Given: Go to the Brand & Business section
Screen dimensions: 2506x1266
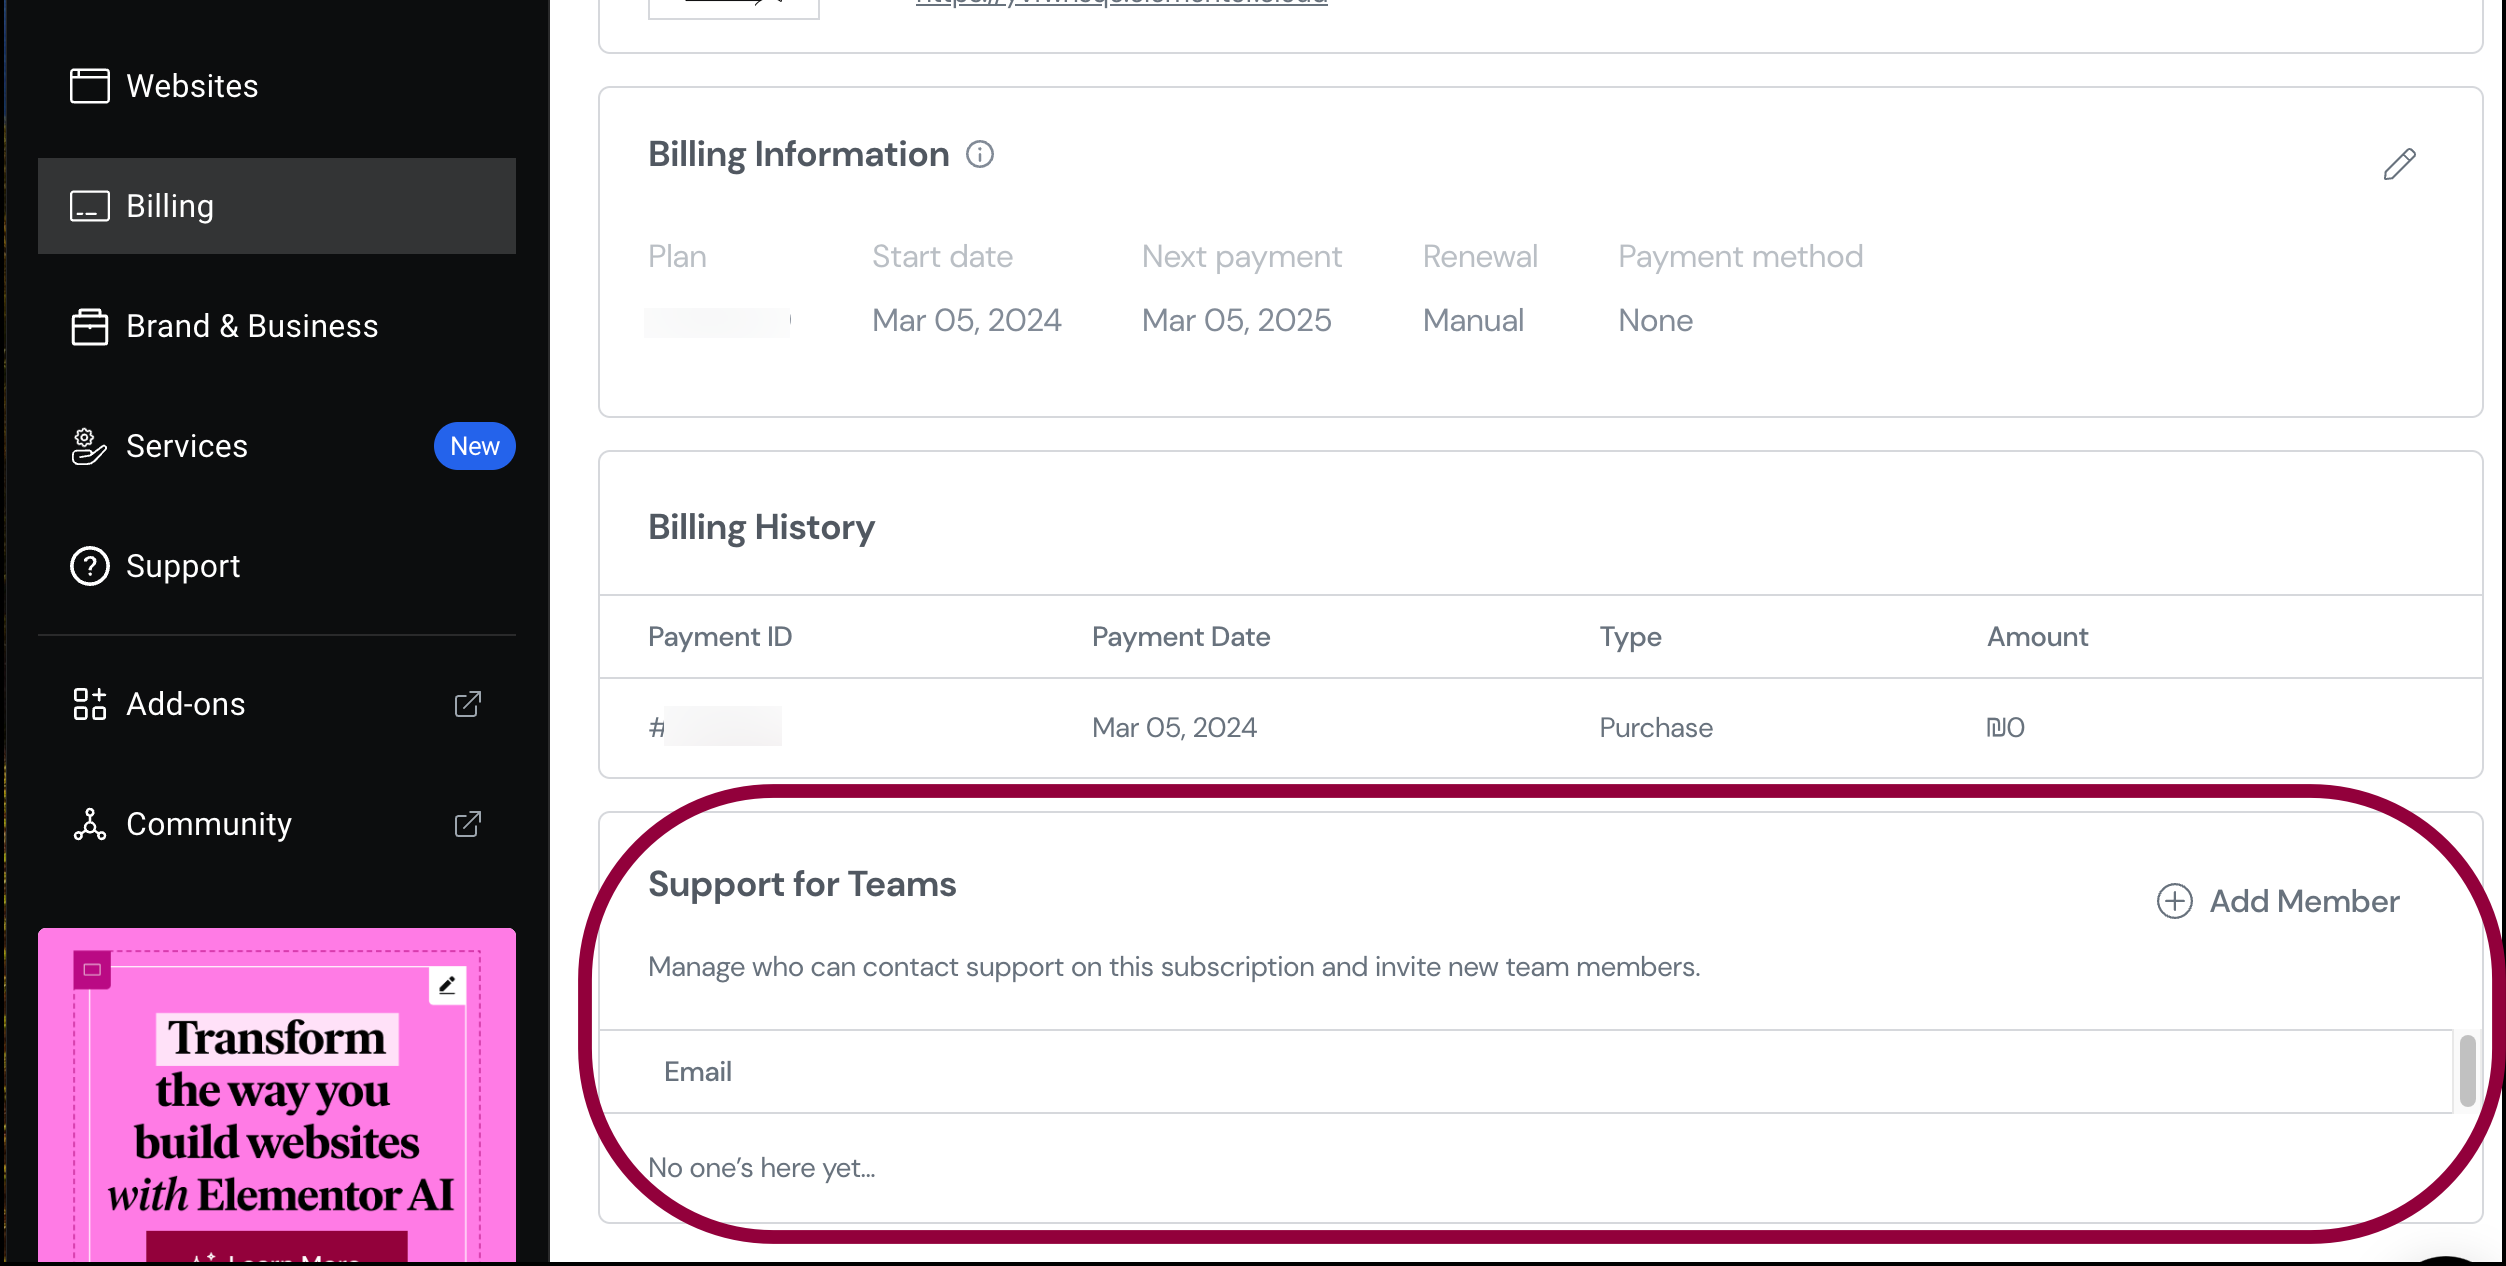Looking at the screenshot, I should tap(277, 326).
